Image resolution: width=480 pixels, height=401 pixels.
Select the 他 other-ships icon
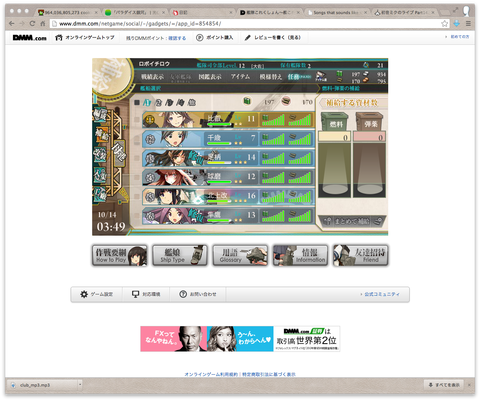(x=192, y=102)
